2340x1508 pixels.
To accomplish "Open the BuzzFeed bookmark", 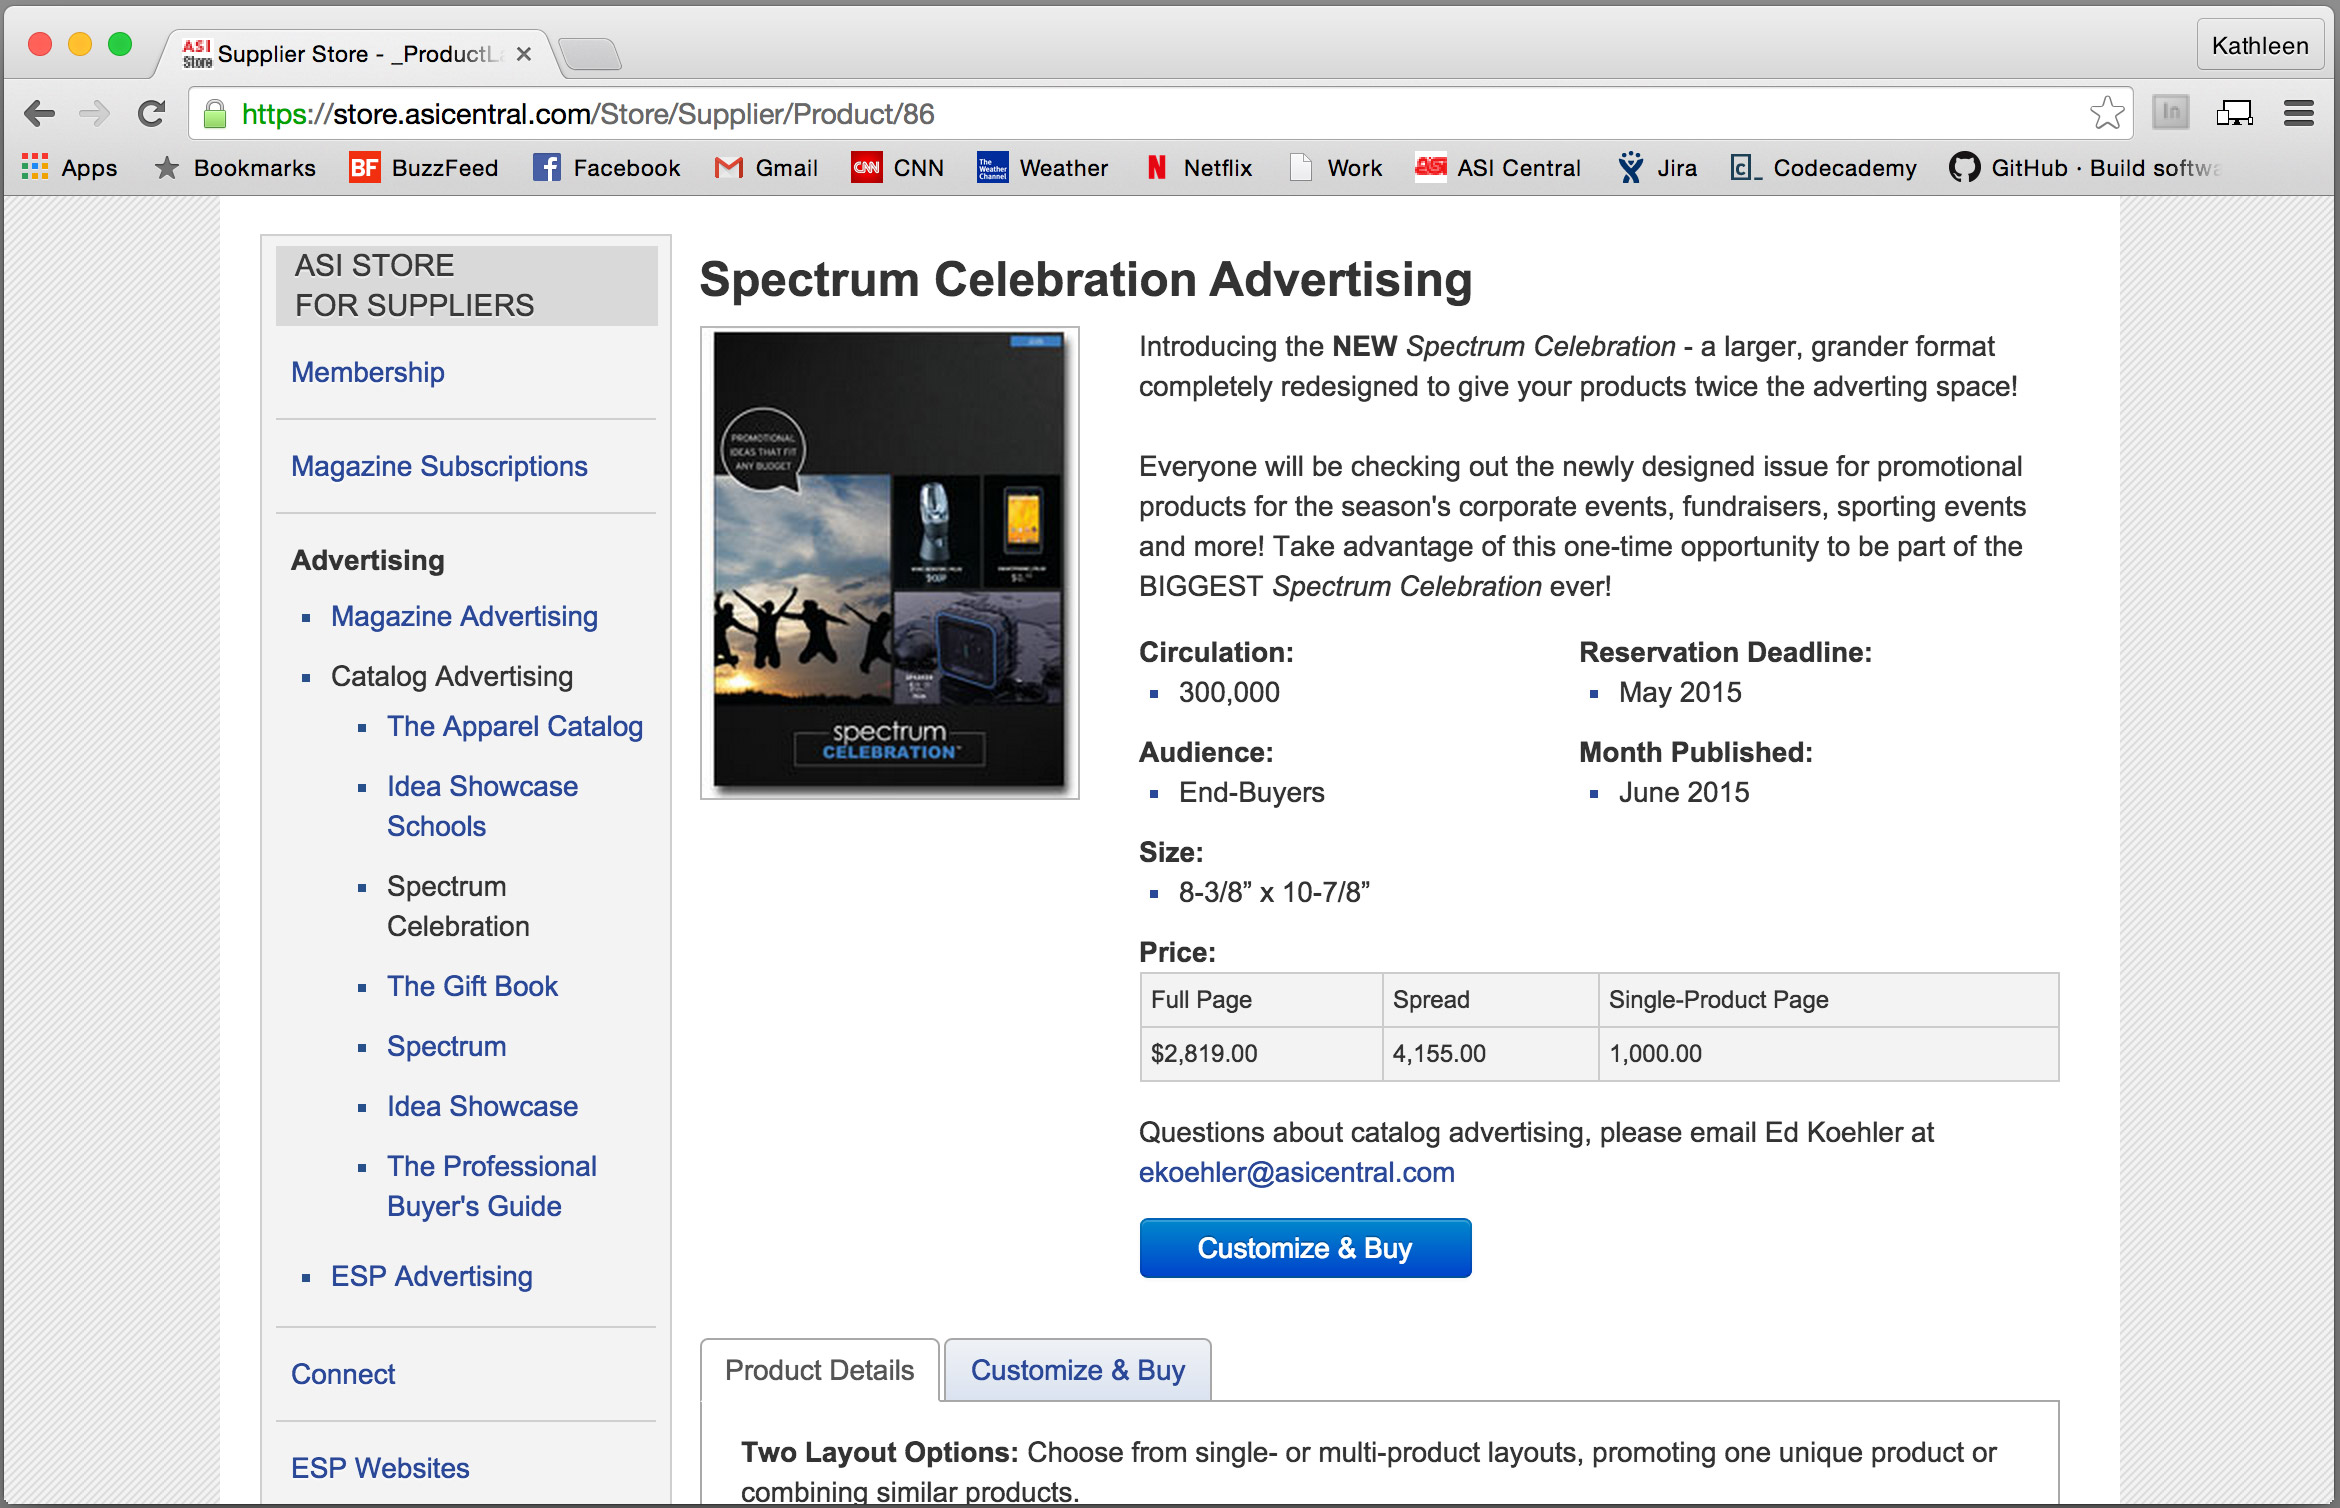I will pos(423,167).
